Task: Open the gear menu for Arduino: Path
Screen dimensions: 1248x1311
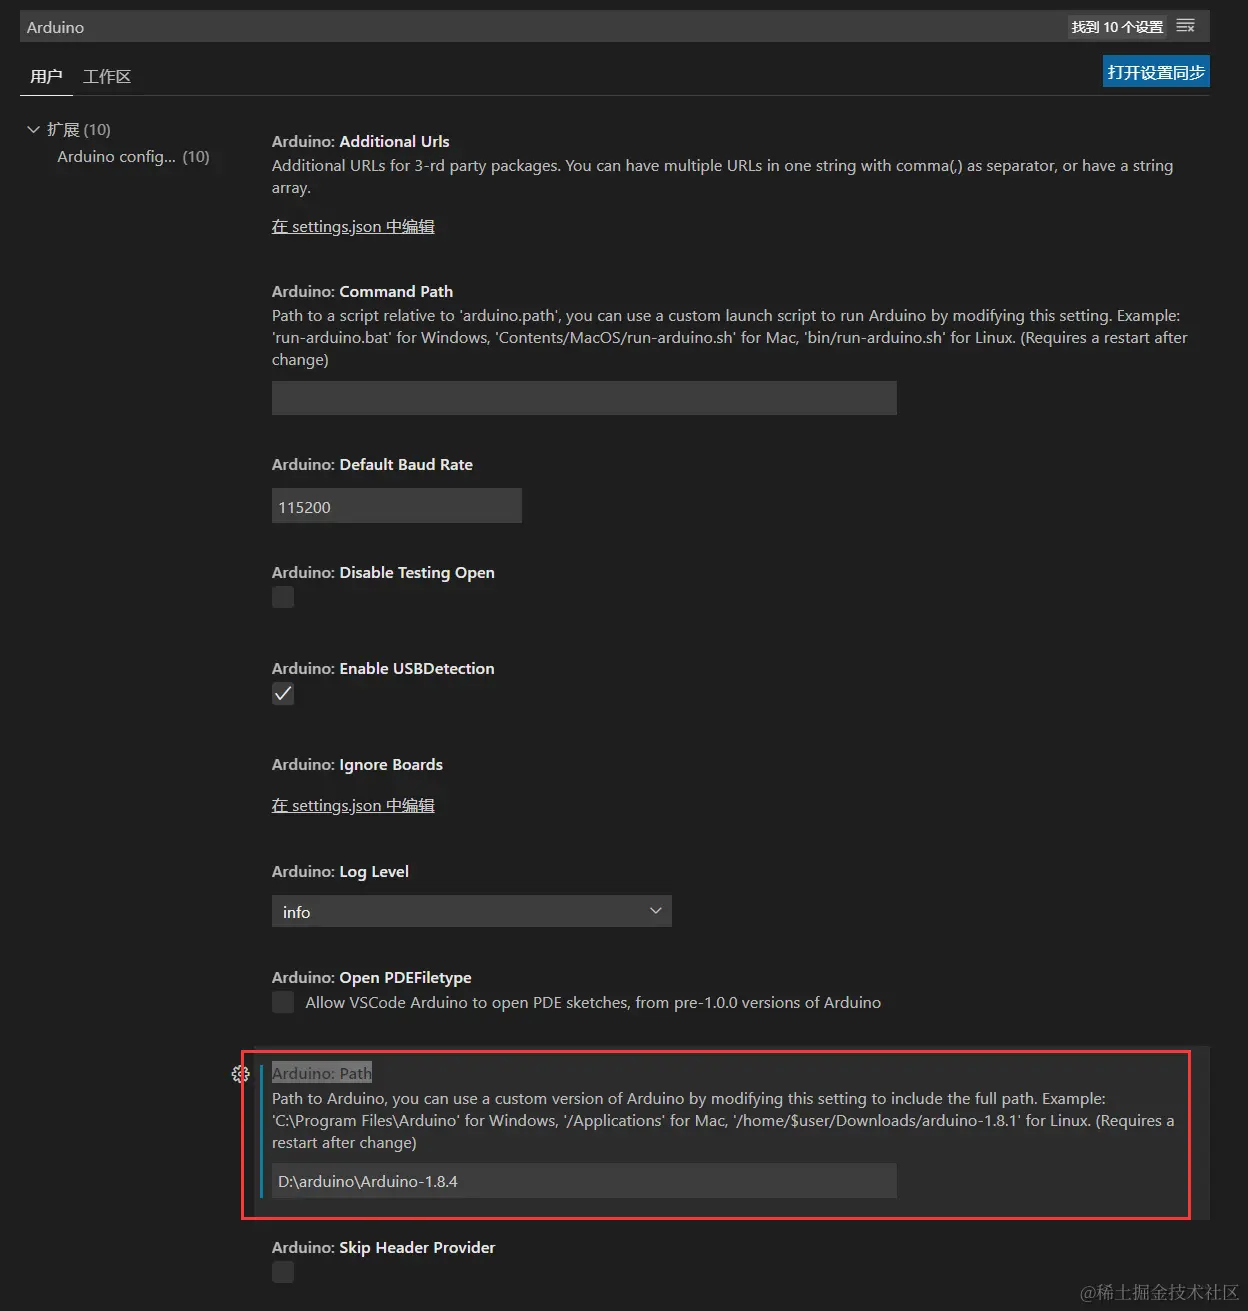Action: pyautogui.click(x=240, y=1073)
